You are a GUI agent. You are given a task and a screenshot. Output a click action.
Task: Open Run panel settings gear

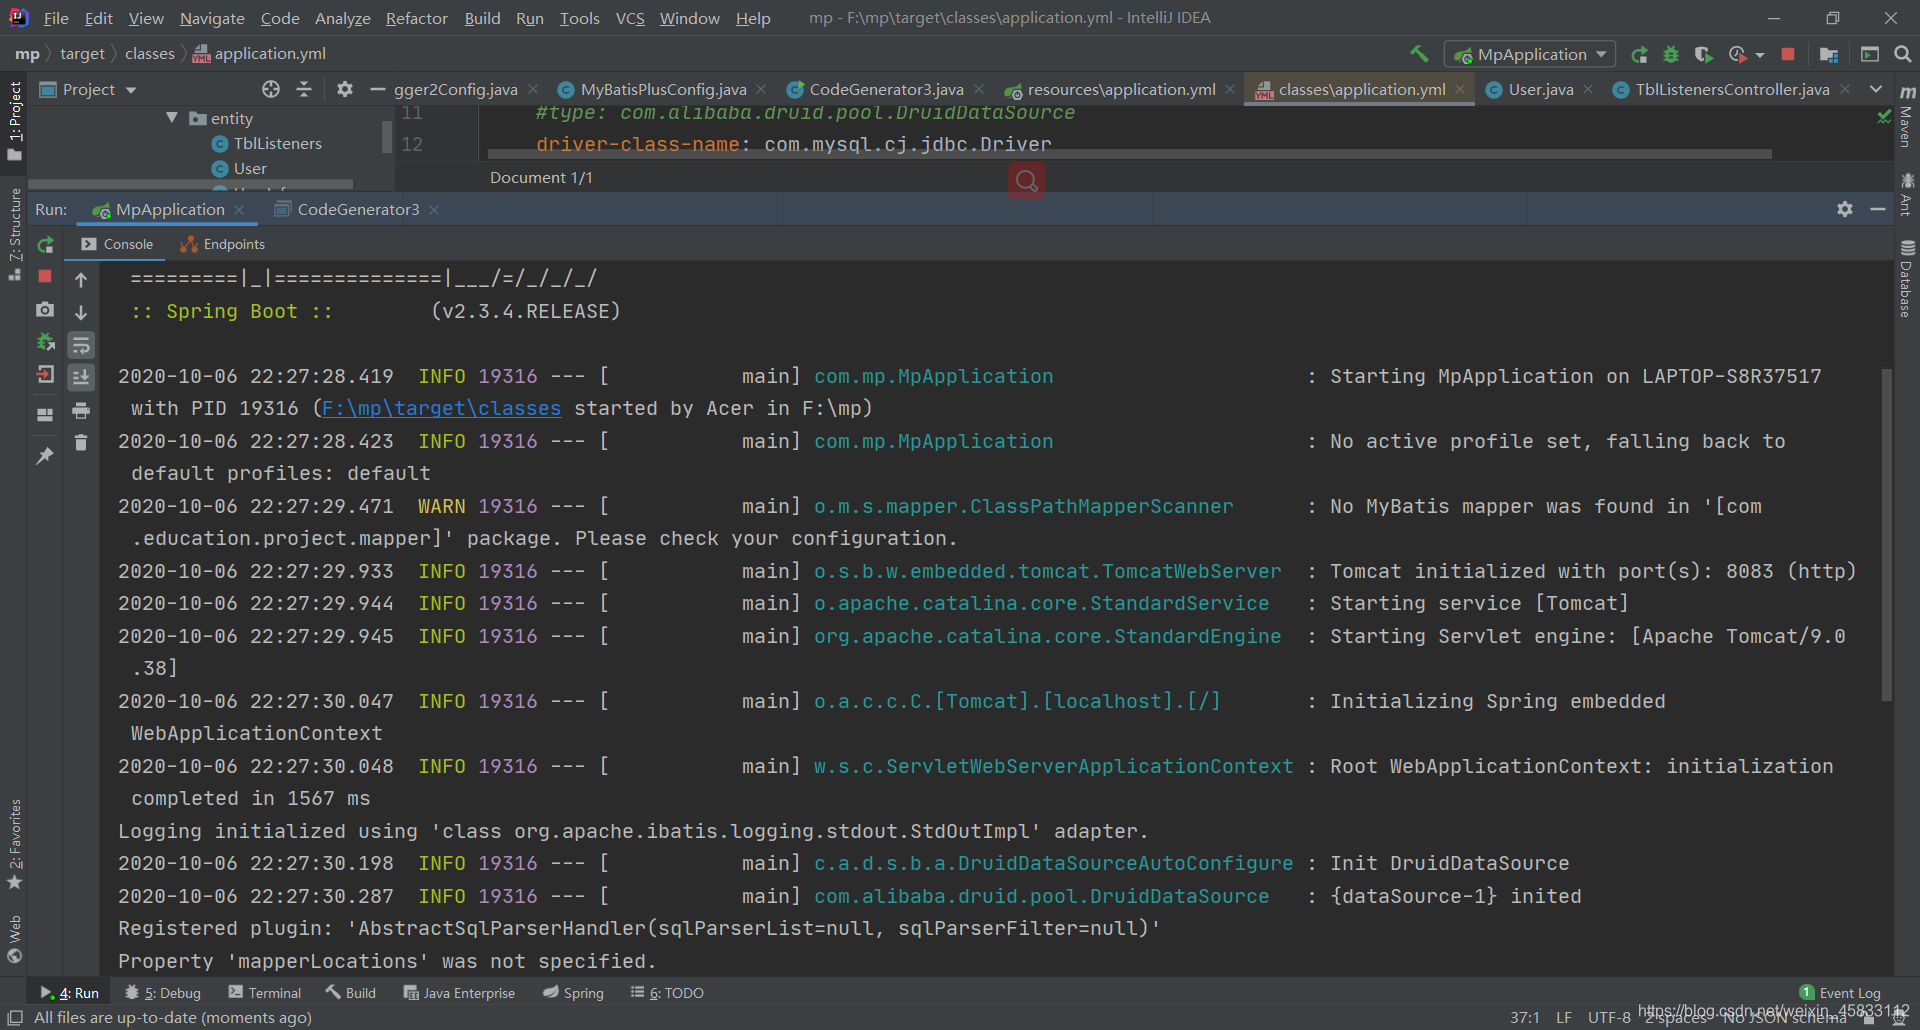point(1845,209)
